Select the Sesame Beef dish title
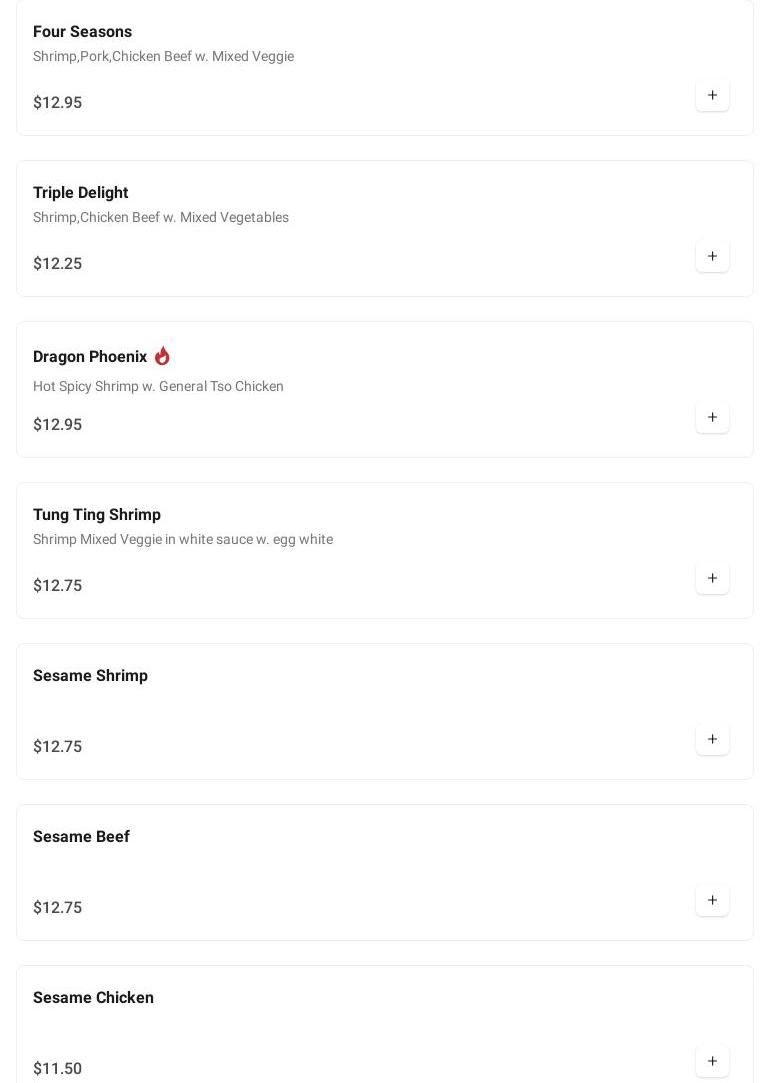Viewport: 770px width, 1083px height. (x=81, y=837)
